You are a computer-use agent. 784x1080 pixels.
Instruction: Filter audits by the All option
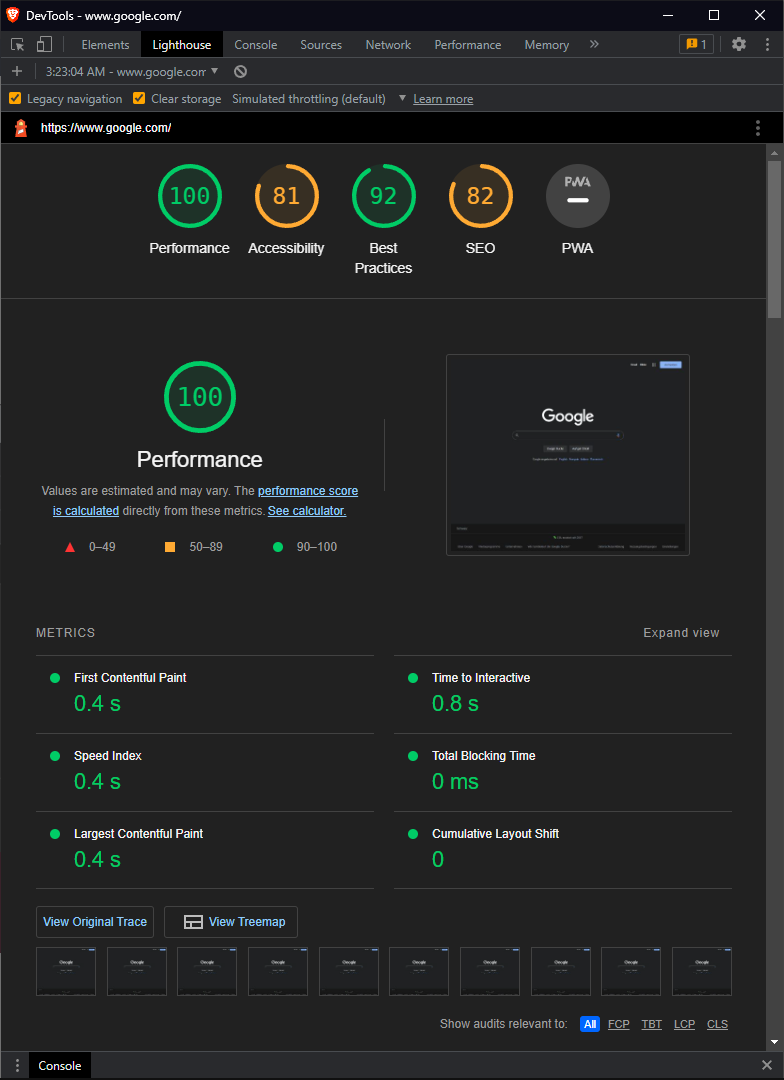590,1024
